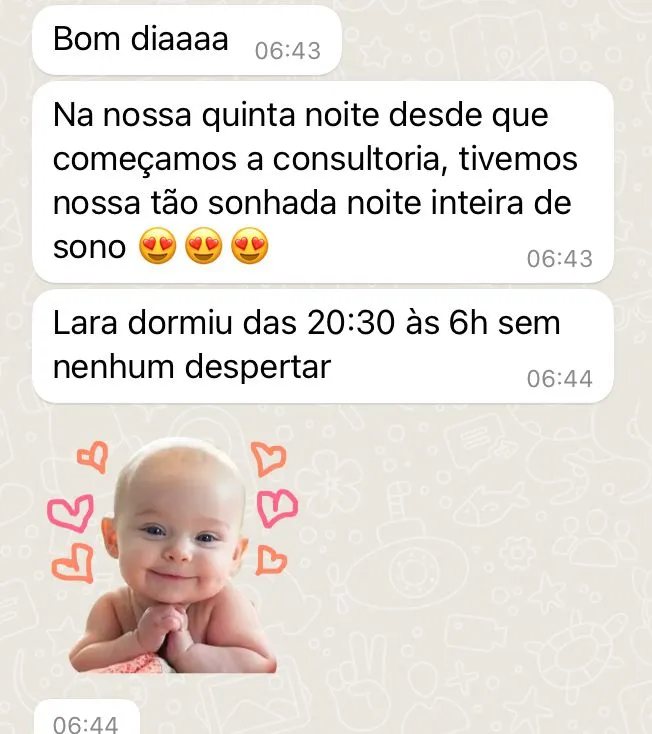This screenshot has height=734, width=652.
Task: Tap the 06:43 timestamp on 'Bom diaaaa'
Action: pyautogui.click(x=288, y=51)
